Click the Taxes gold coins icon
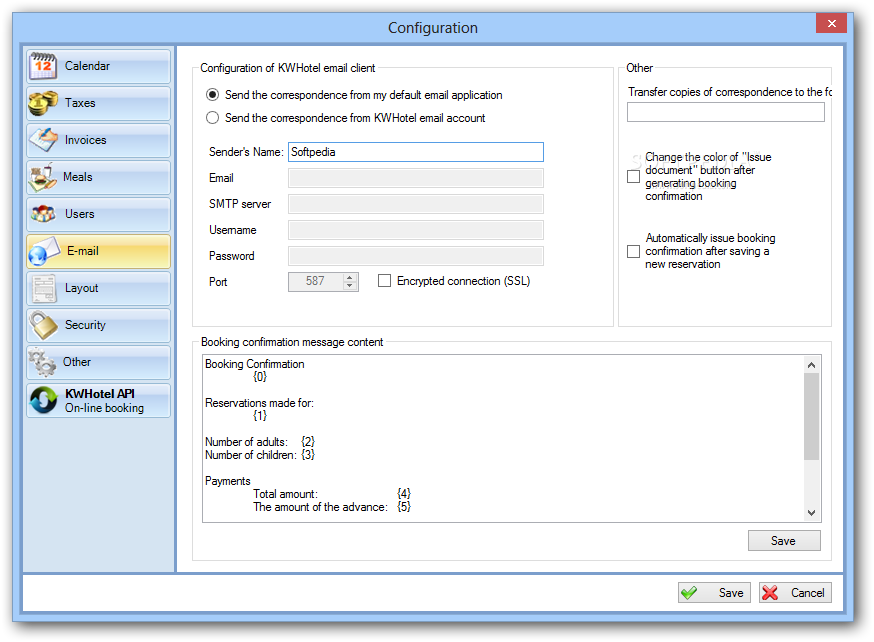The width and height of the screenshot is (874, 642). point(43,103)
